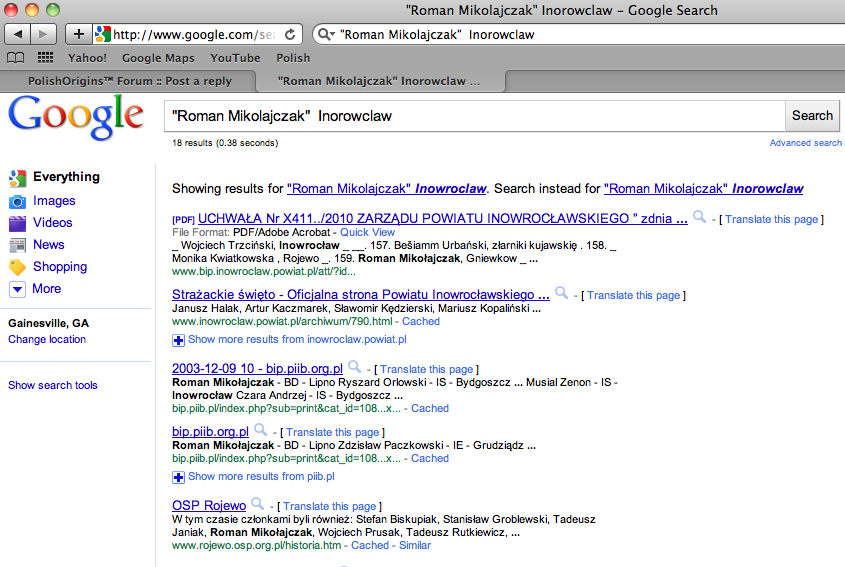
Task: Click the red close window button
Action: (x=11, y=10)
